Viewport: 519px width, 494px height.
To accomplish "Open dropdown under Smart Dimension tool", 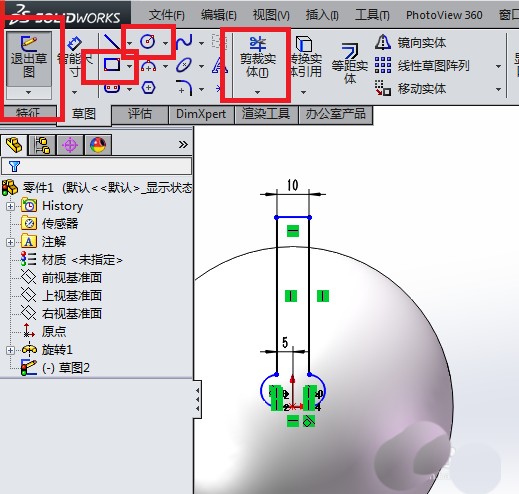I will coord(74,92).
